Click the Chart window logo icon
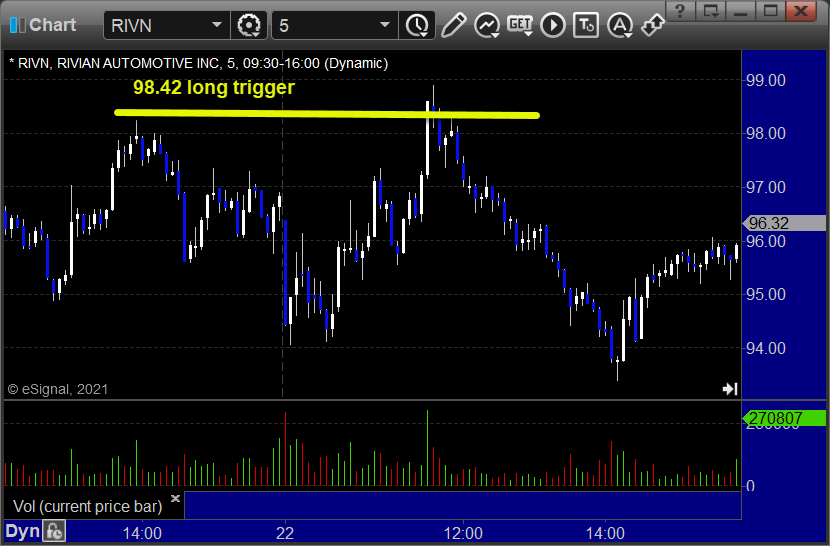This screenshot has width=830, height=546. (x=17, y=25)
